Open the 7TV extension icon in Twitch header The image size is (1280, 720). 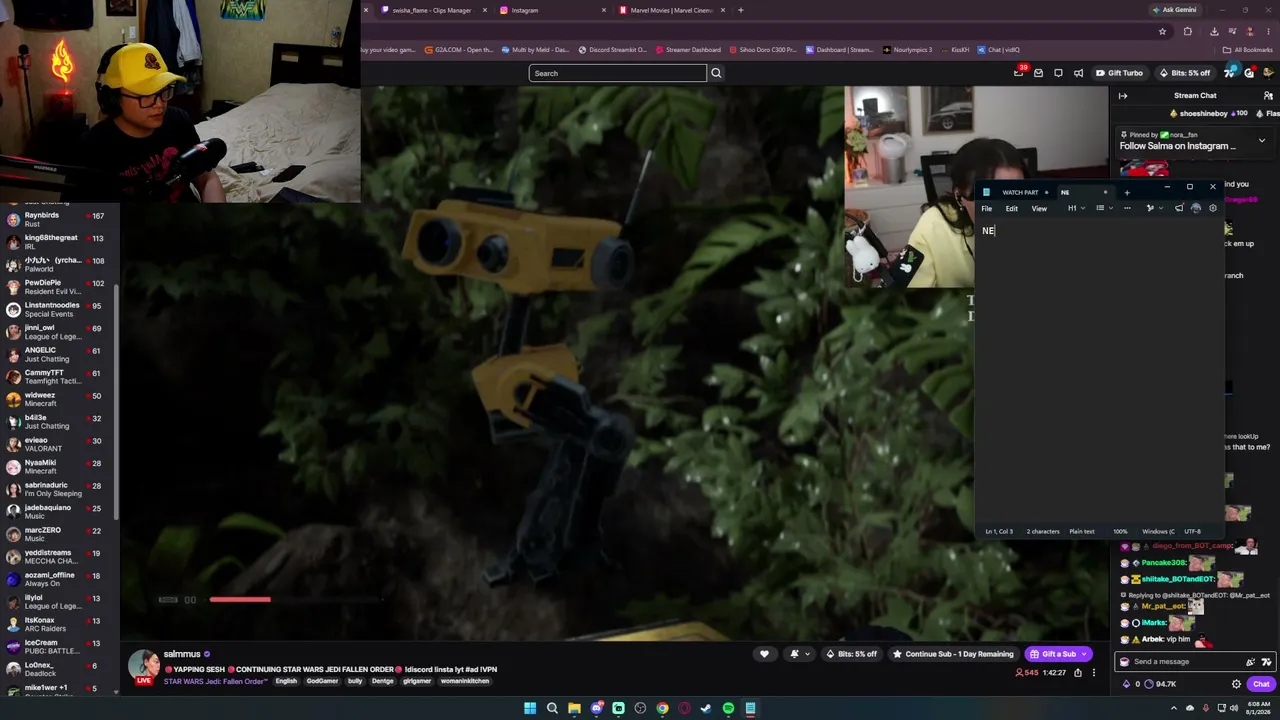pyautogui.click(x=1230, y=73)
